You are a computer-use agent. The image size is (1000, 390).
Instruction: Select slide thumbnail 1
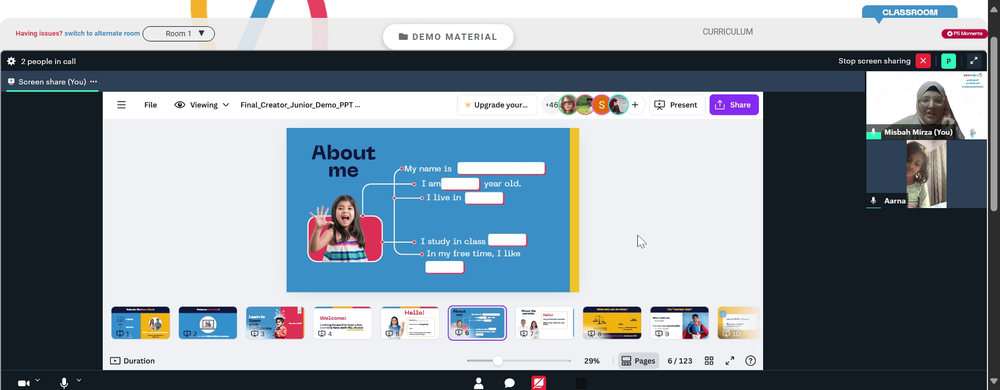(140, 322)
